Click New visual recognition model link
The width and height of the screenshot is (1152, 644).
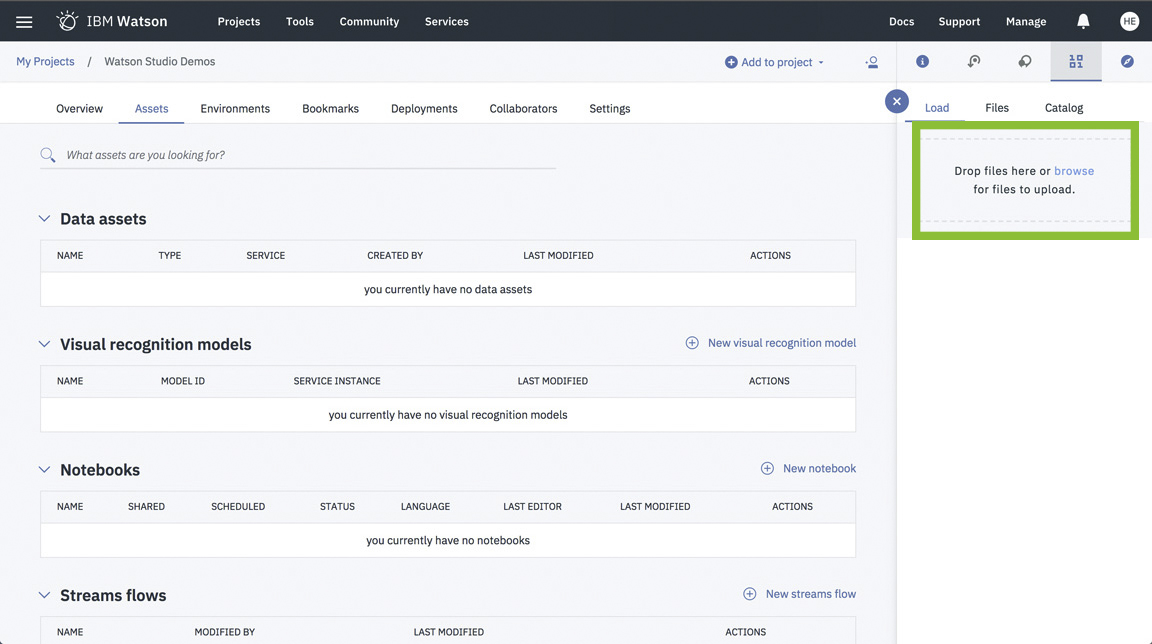pyautogui.click(x=782, y=343)
